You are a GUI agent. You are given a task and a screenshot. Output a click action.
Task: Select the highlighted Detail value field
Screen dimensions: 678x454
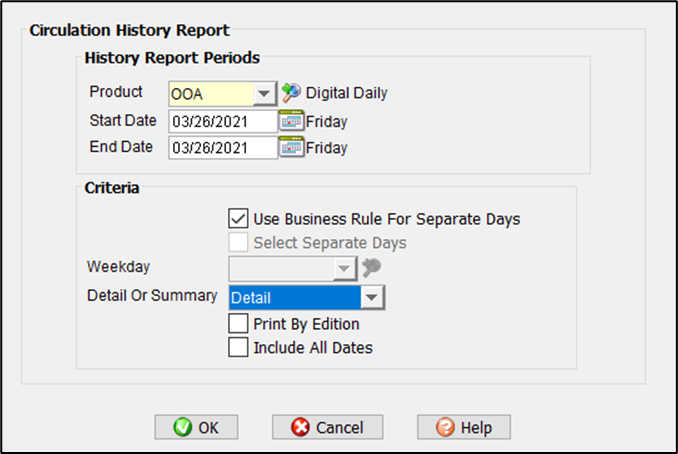tap(292, 297)
